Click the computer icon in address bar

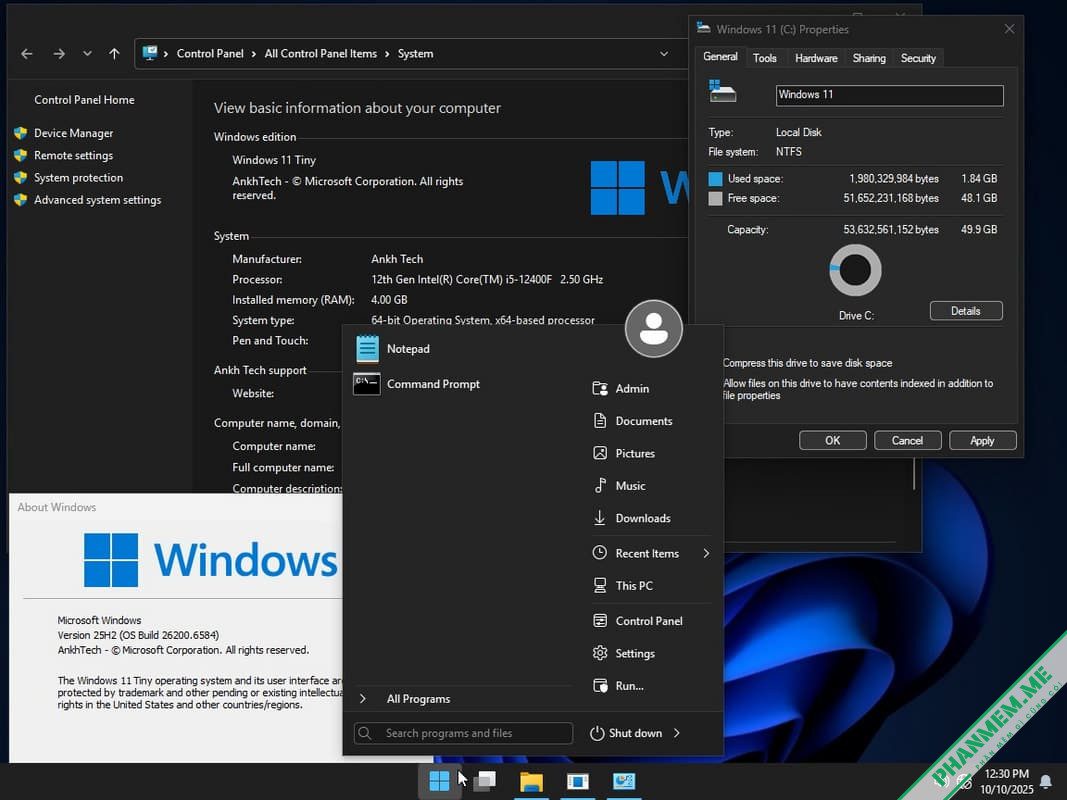pos(150,53)
